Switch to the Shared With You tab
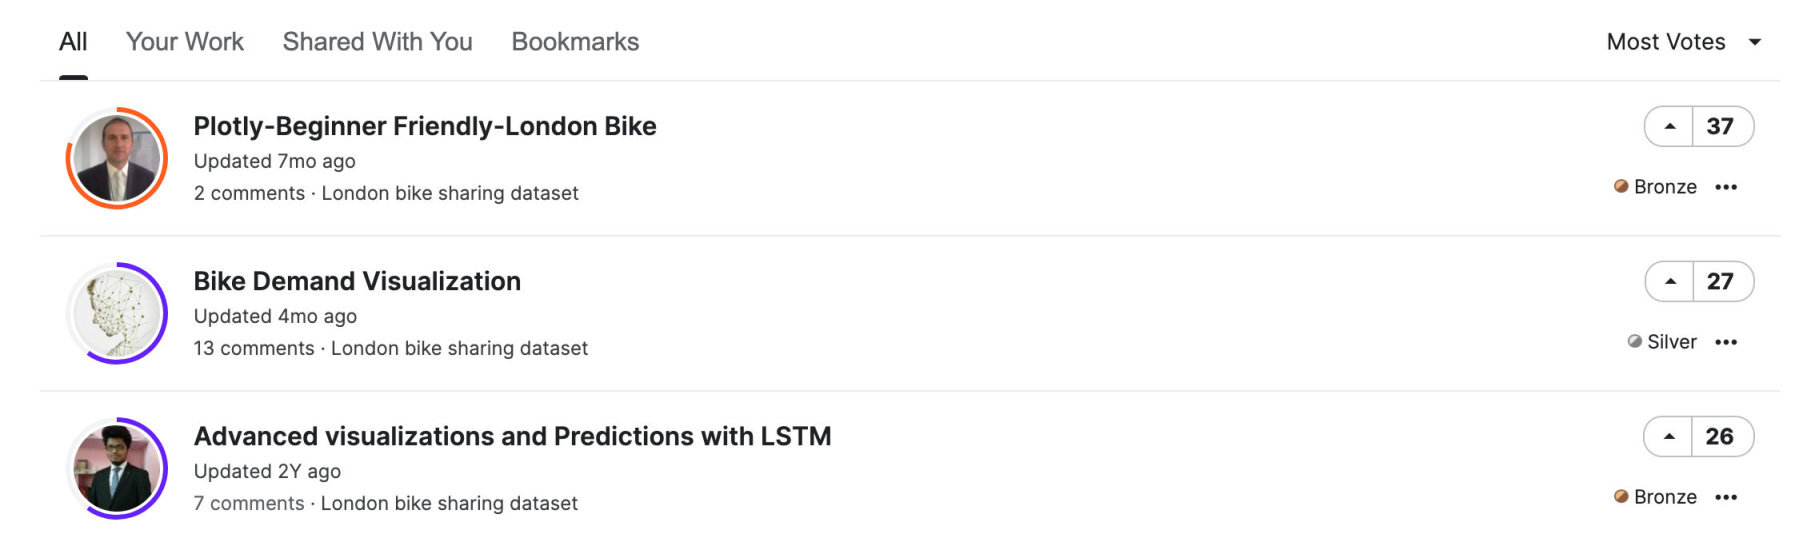 377,42
